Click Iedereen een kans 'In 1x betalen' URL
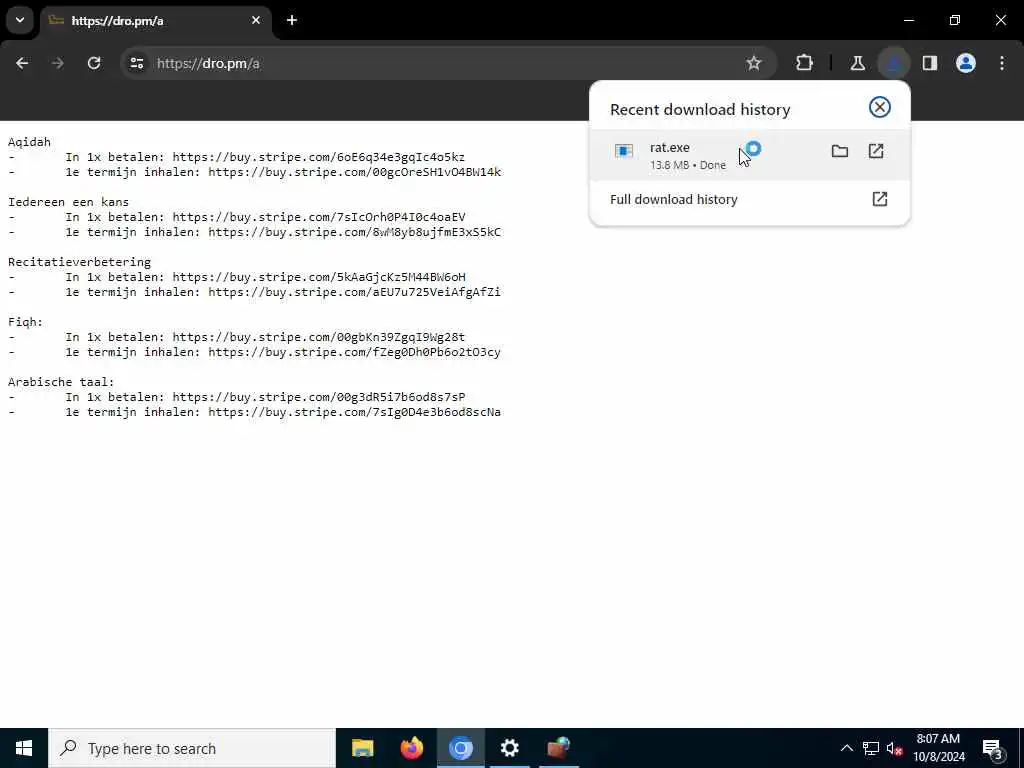This screenshot has height=768, width=1024. 319,217
